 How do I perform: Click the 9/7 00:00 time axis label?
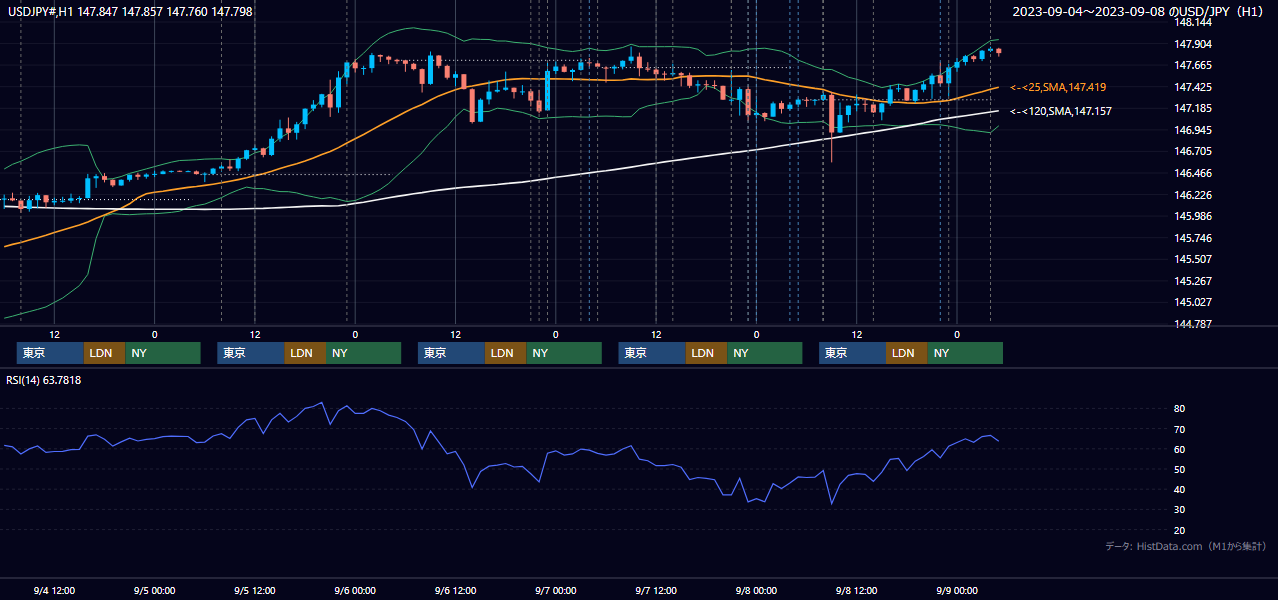(x=555, y=591)
